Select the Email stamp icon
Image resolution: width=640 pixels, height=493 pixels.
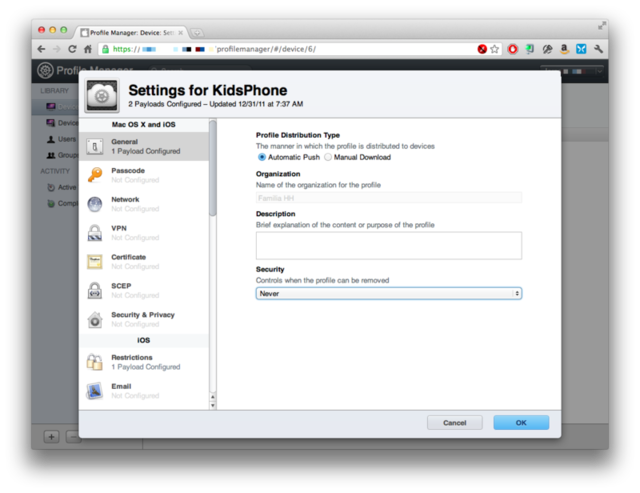[x=95, y=391]
